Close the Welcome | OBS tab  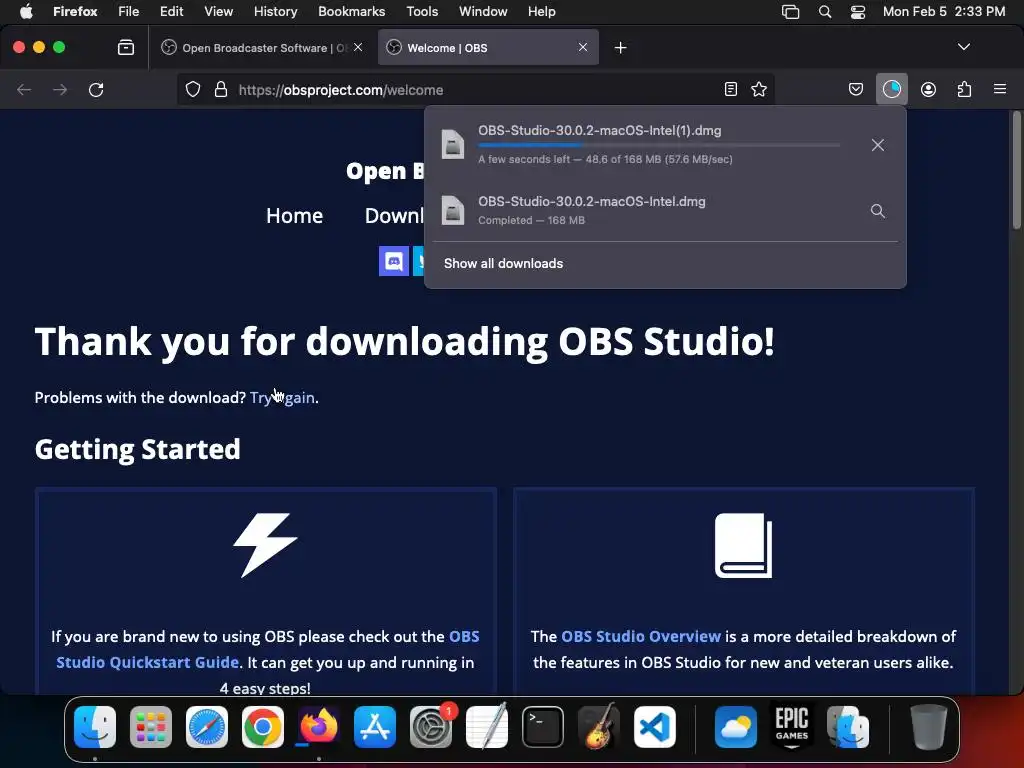tap(583, 47)
